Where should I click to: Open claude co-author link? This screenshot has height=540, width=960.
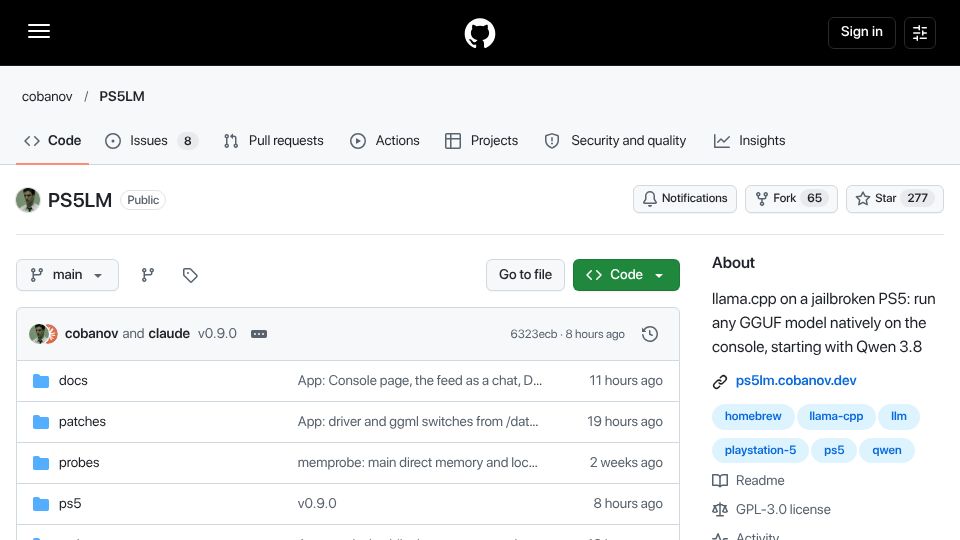tap(169, 334)
